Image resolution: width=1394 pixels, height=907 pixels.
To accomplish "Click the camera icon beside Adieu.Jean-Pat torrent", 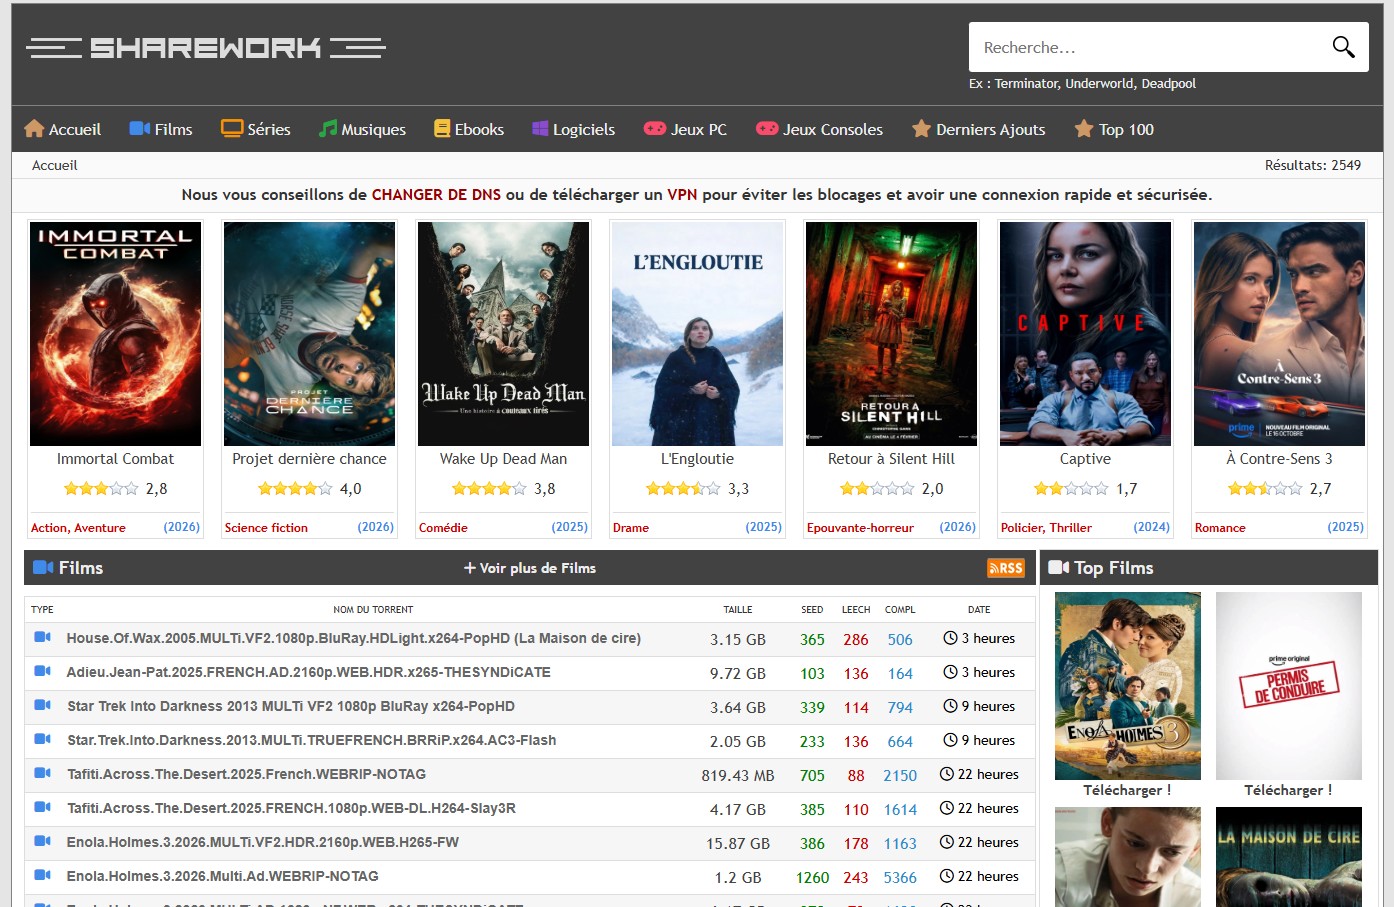I will click(x=42, y=671).
